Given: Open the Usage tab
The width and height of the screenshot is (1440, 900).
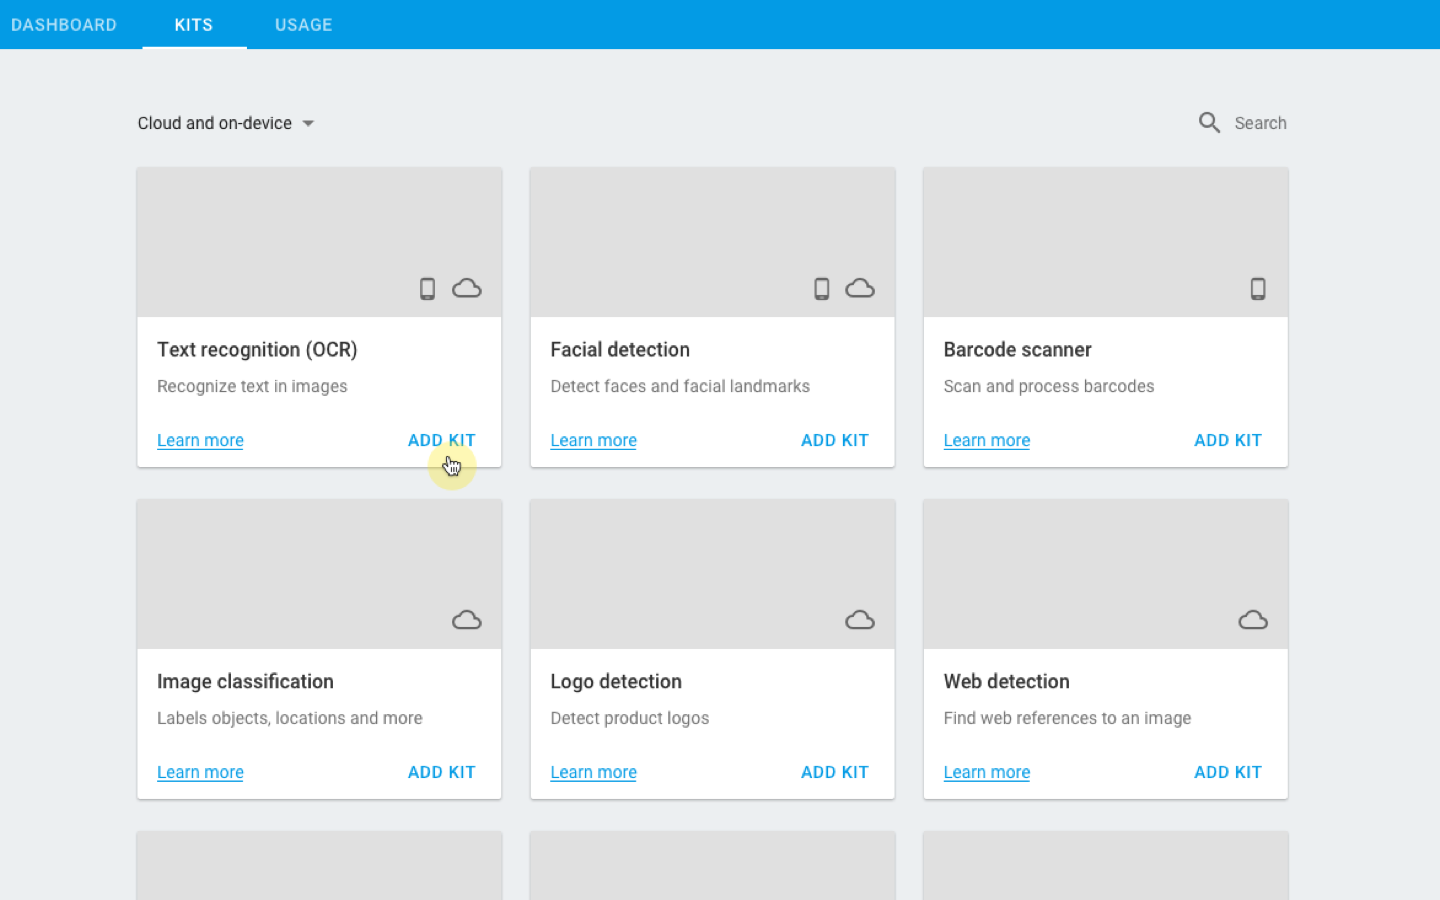Looking at the screenshot, I should coord(303,25).
